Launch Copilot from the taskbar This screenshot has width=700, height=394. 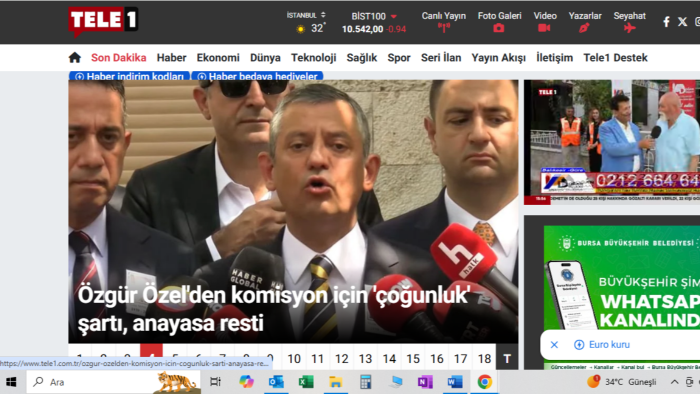click(246, 382)
